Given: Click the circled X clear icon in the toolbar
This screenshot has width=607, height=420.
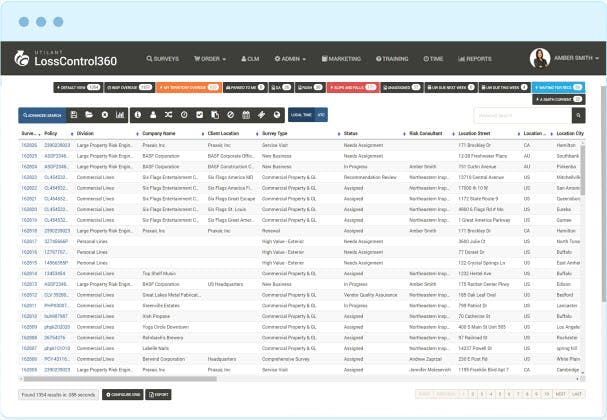Looking at the screenshot, I should 105,115.
